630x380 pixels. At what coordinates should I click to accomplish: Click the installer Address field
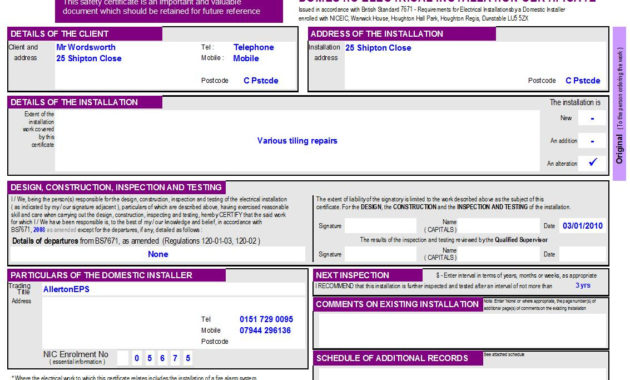pos(121,323)
